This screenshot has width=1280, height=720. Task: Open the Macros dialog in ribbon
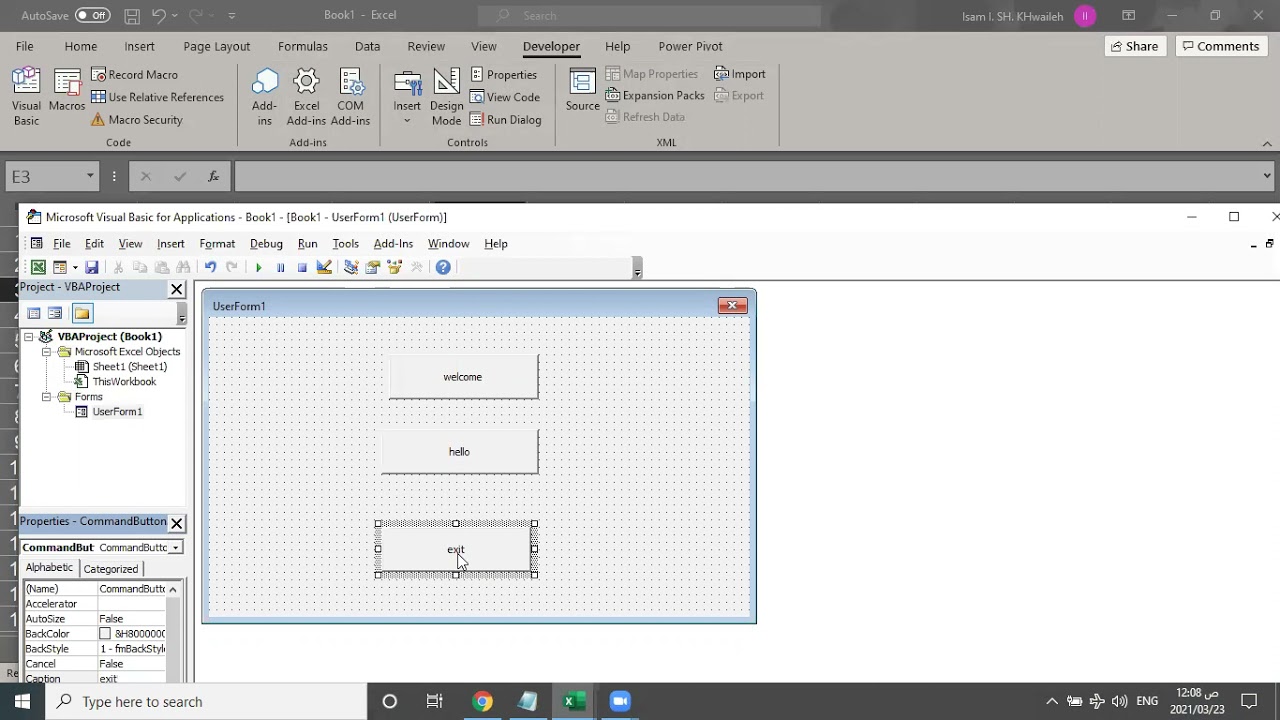pyautogui.click(x=67, y=92)
